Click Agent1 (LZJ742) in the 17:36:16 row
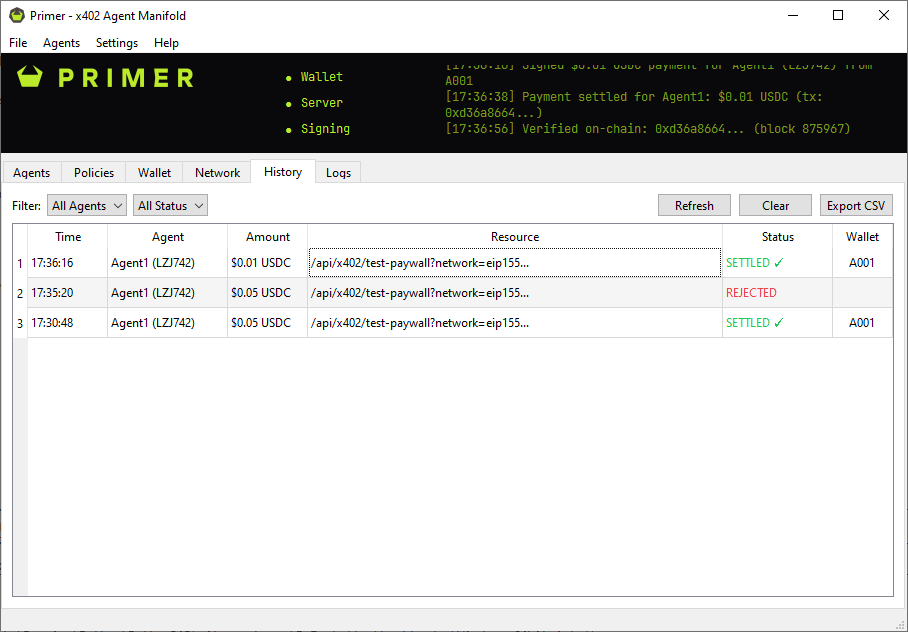 click(x=168, y=263)
